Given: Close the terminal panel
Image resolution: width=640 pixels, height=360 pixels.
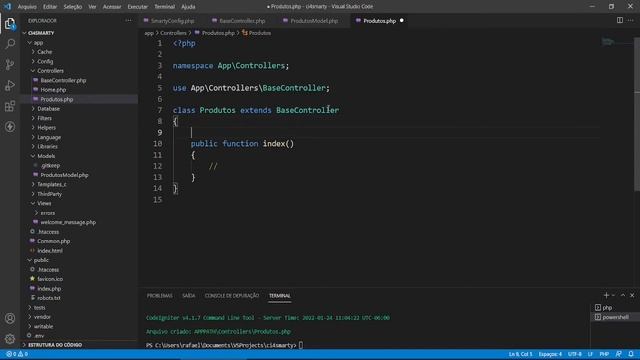Looking at the screenshot, I should pyautogui.click(x=632, y=295).
